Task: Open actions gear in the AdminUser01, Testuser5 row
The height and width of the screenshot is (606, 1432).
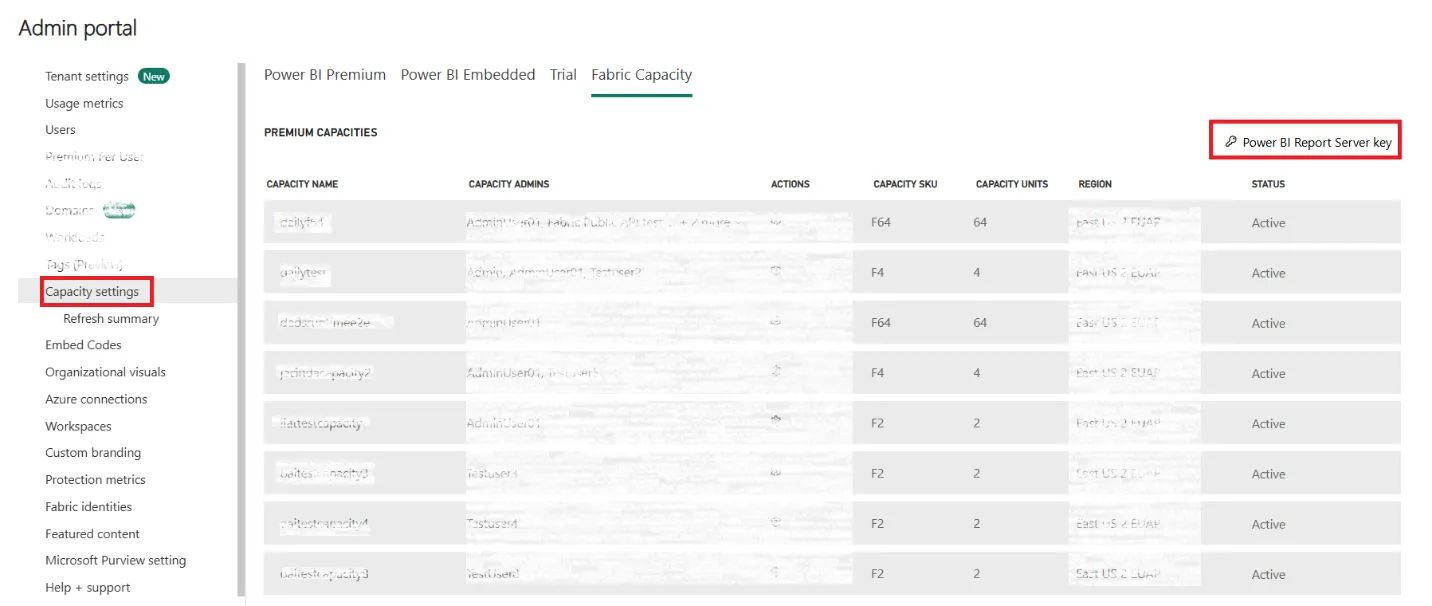Action: [x=776, y=371]
